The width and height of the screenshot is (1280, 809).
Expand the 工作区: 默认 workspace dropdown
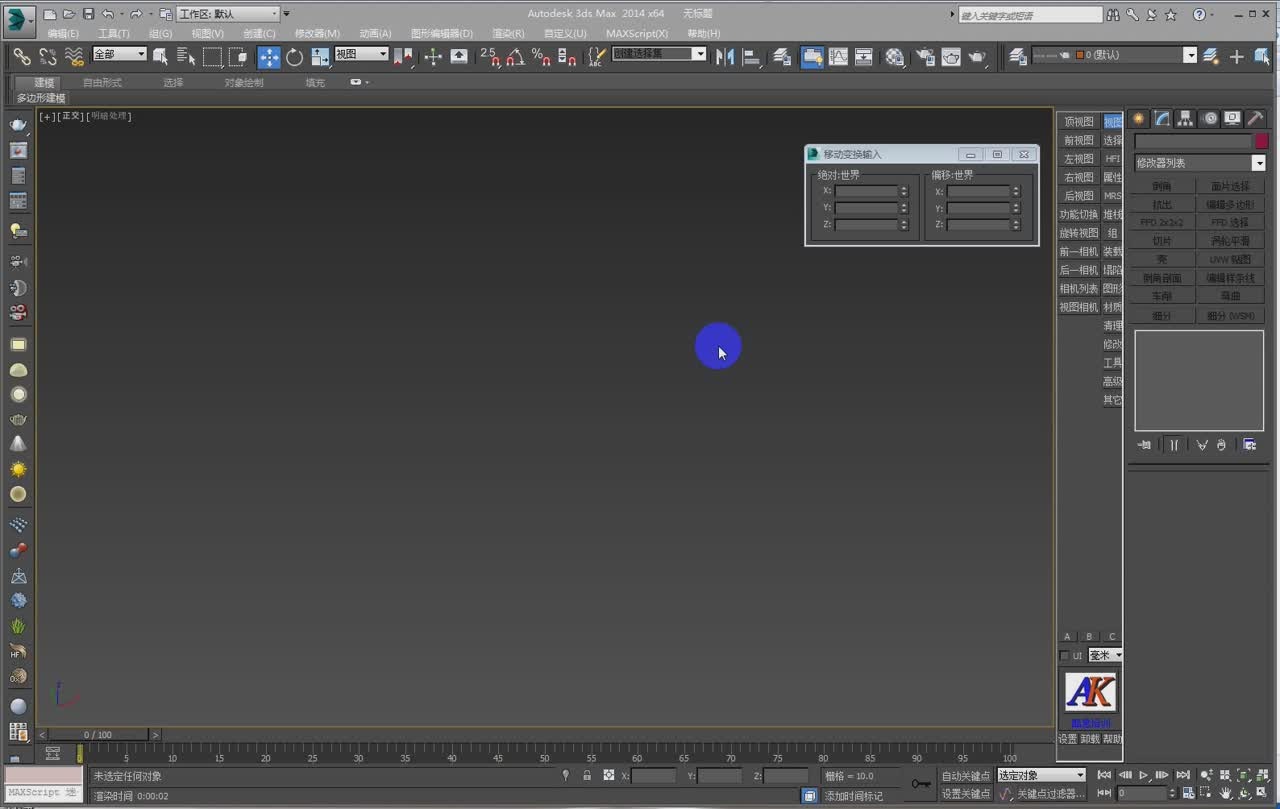tap(229, 14)
